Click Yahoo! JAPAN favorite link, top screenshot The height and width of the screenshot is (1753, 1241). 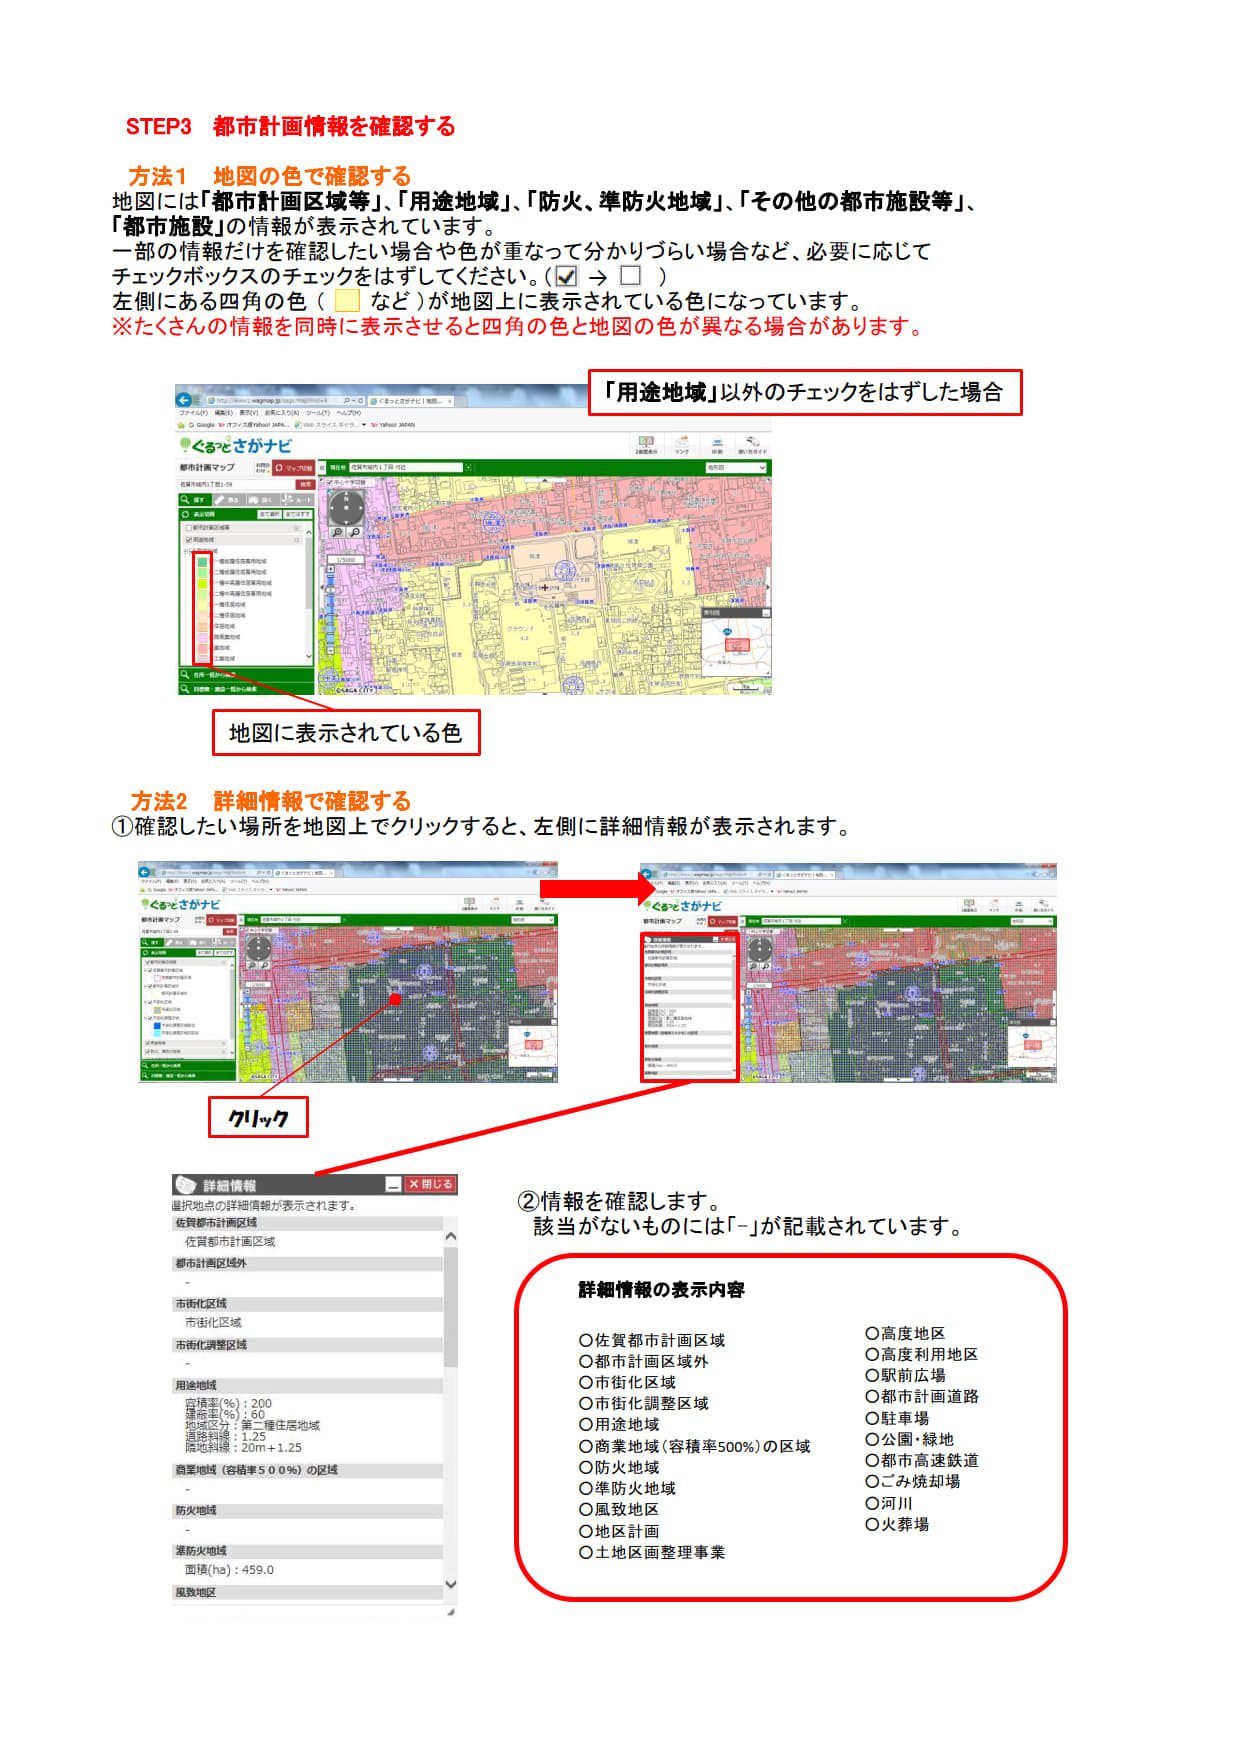394,425
